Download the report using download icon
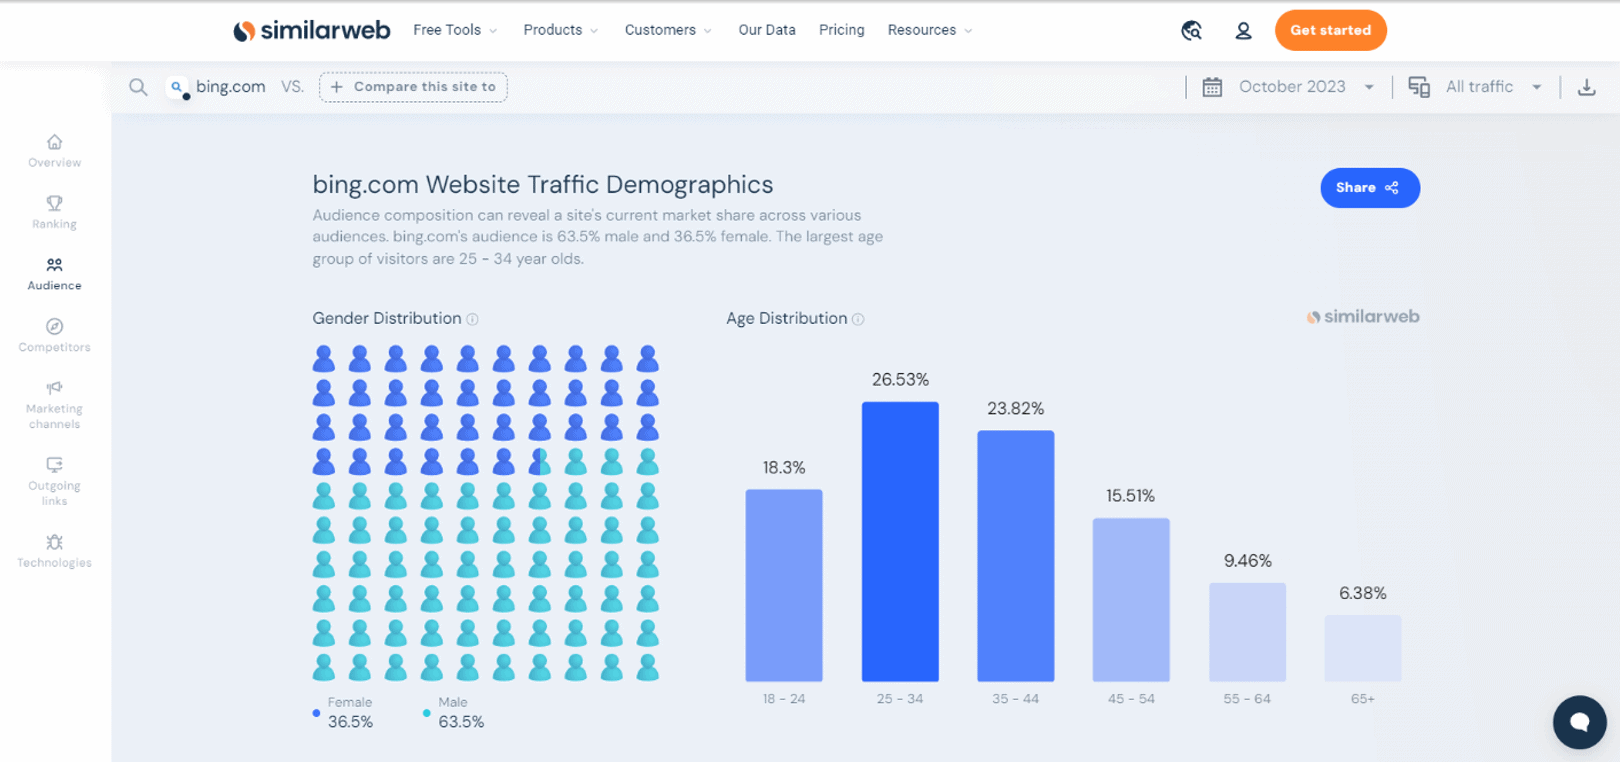1620x762 pixels. (x=1586, y=87)
